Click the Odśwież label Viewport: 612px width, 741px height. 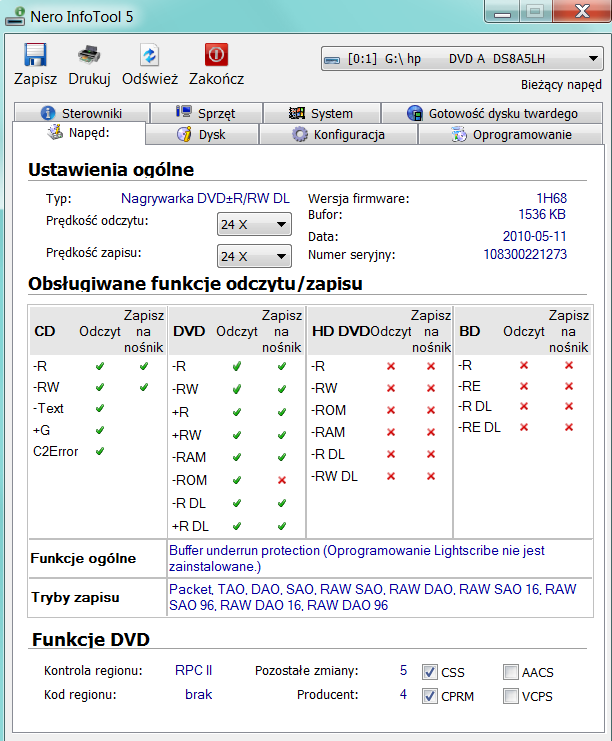click(150, 78)
